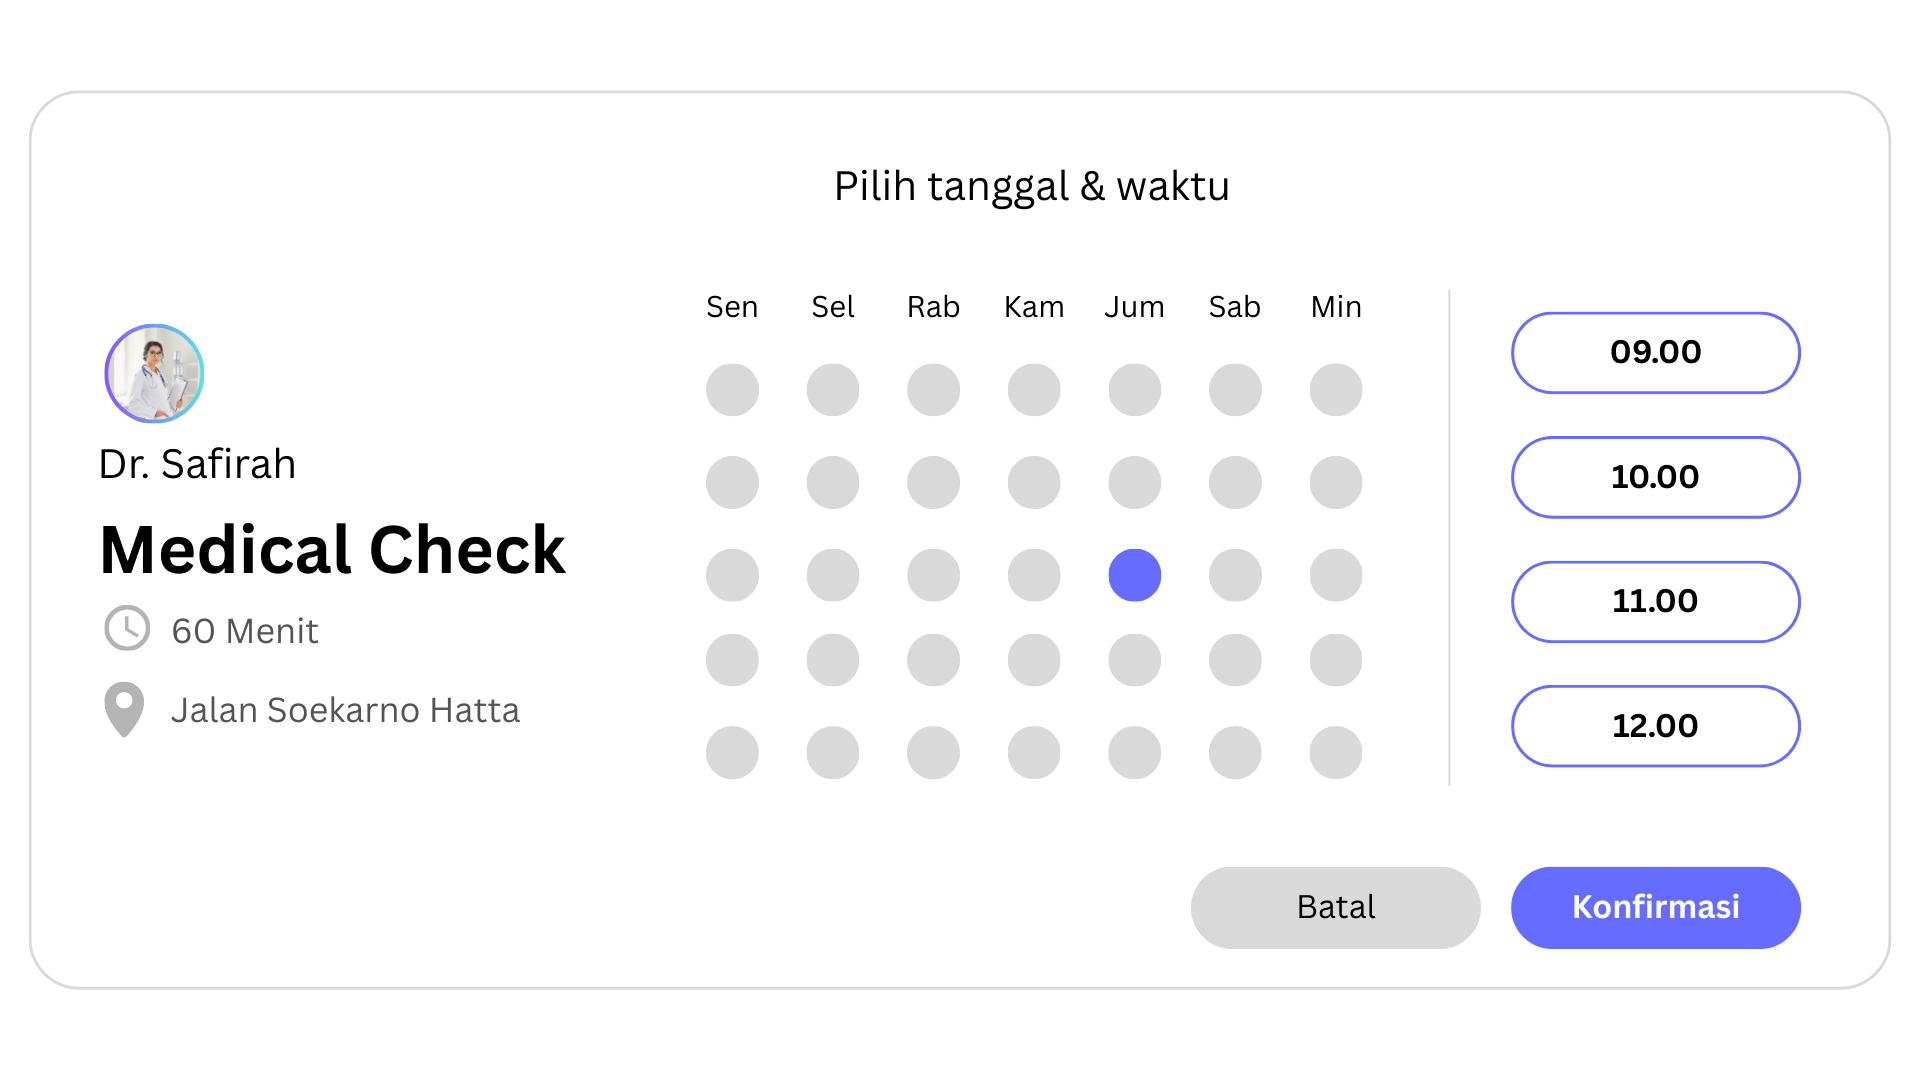
Task: Select the highlighted blue date under Jum
Action: pyautogui.click(x=1134, y=575)
